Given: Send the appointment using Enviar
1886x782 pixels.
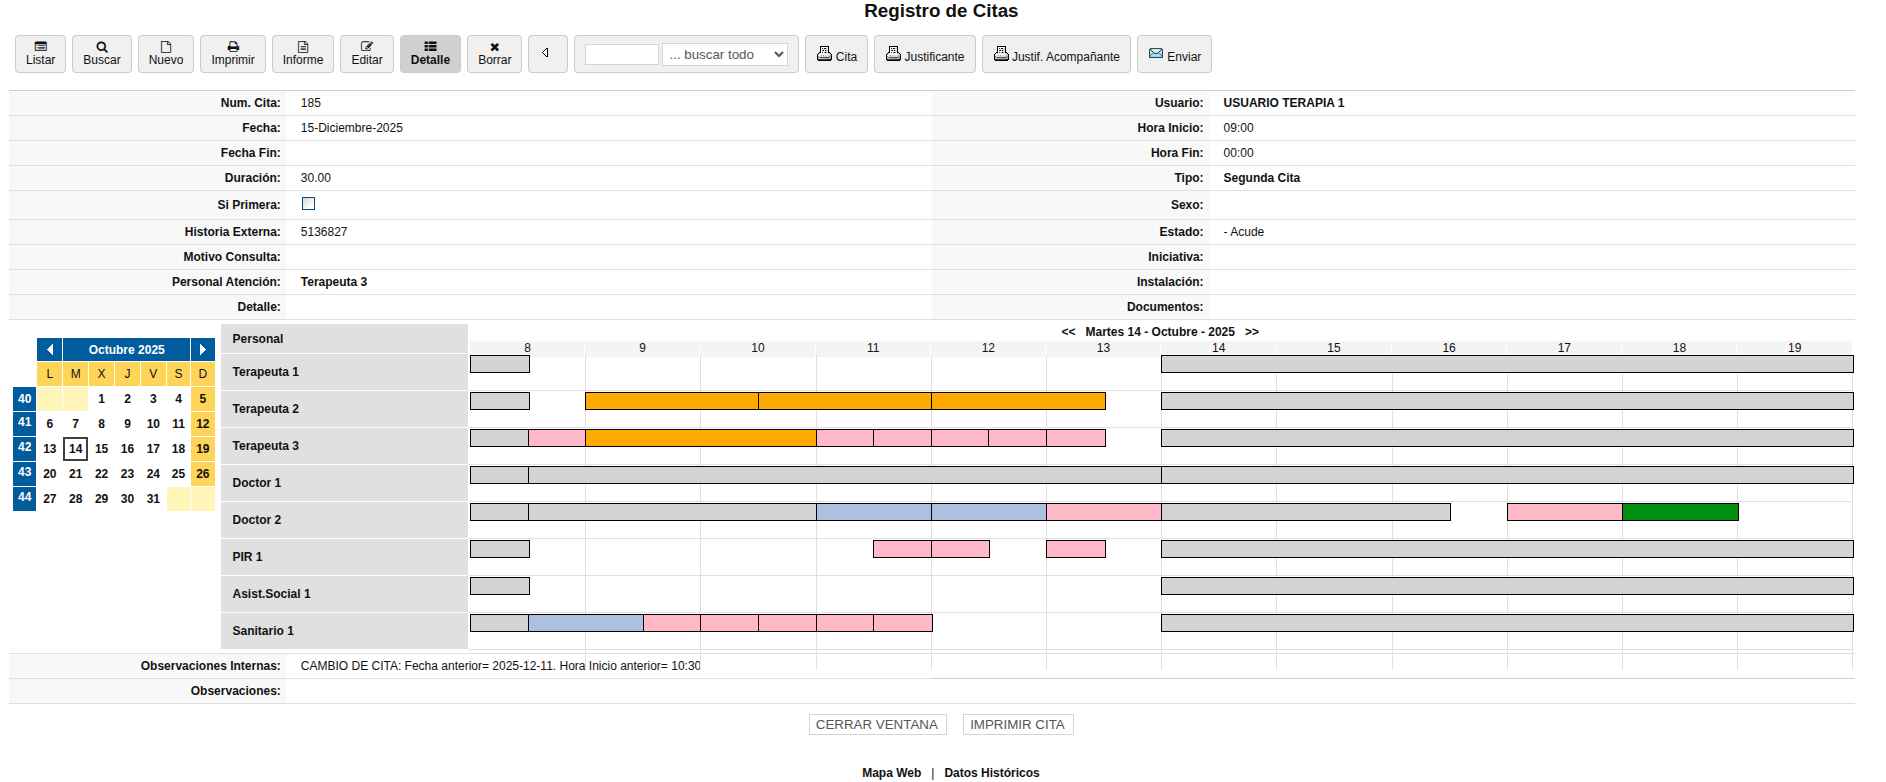Looking at the screenshot, I should click(1174, 55).
